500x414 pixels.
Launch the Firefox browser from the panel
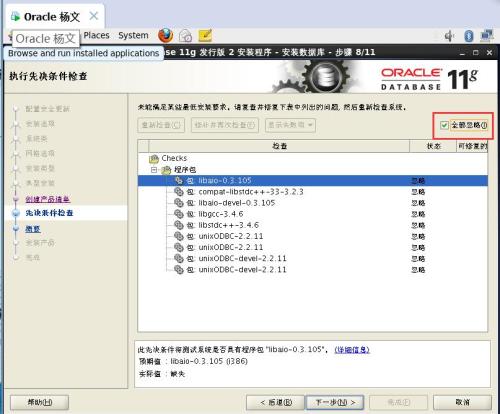click(166, 35)
